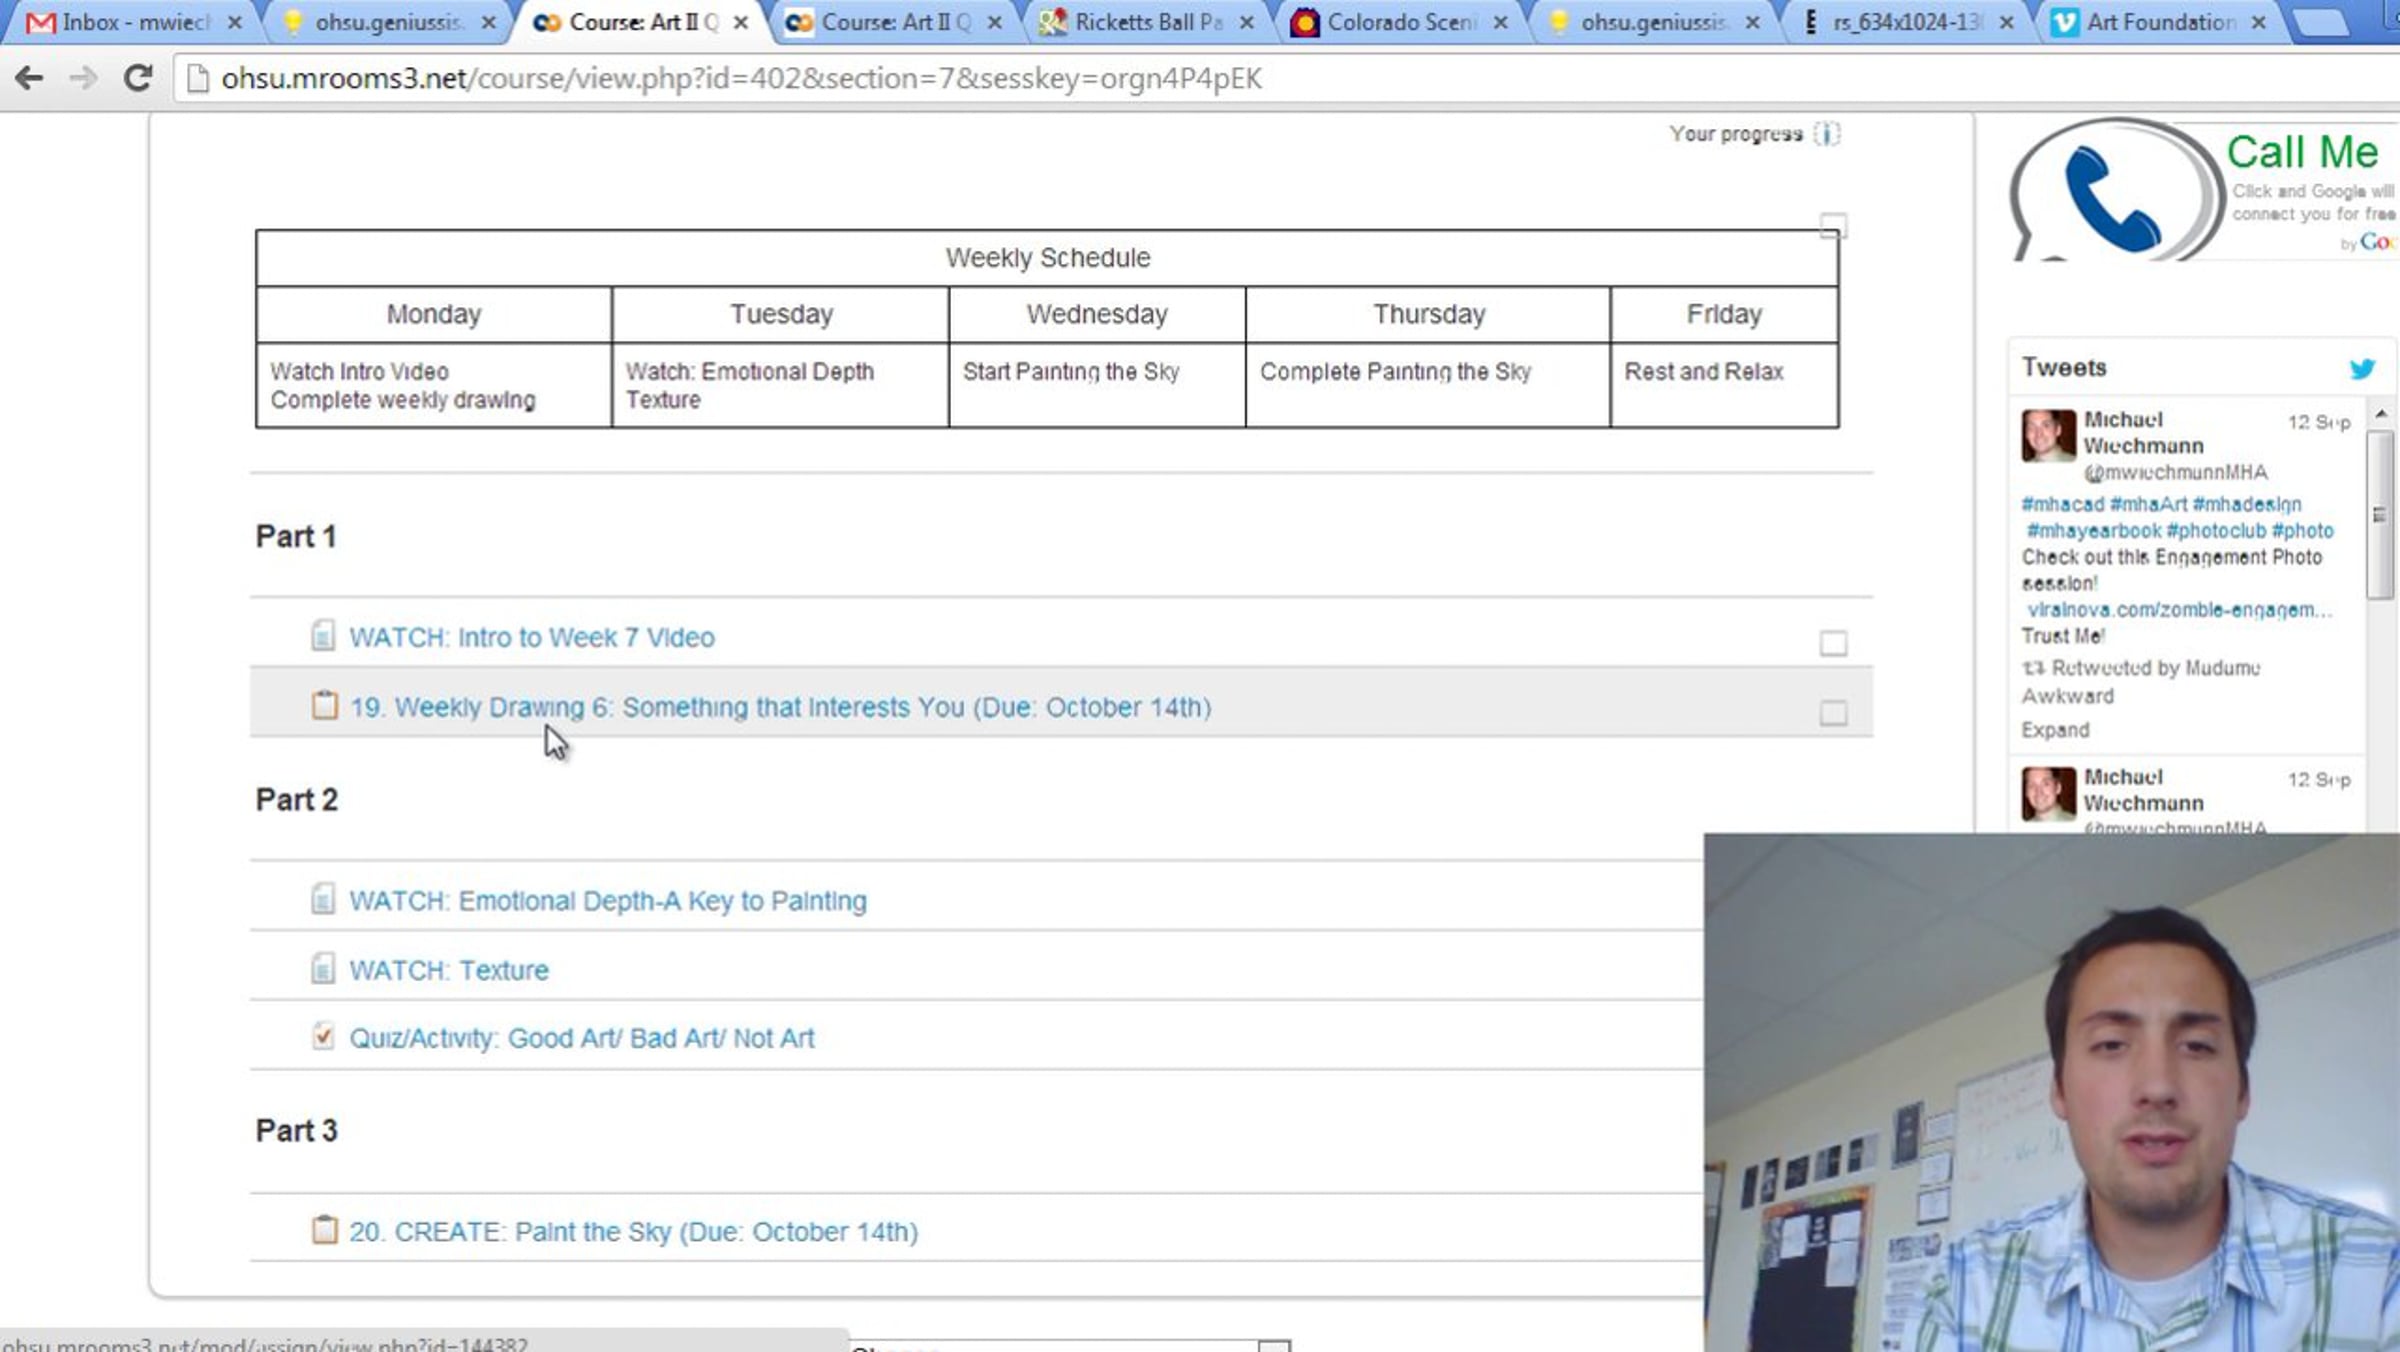The height and width of the screenshot is (1352, 2400).
Task: Click the quiz checkmark icon for Good Art
Action: click(x=322, y=1037)
